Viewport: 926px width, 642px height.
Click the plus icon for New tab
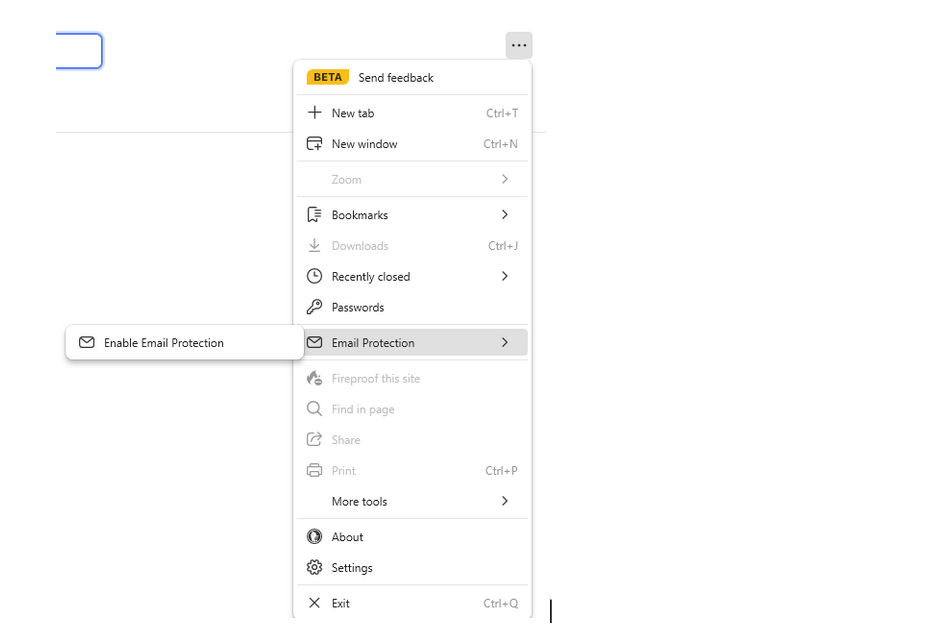pyautogui.click(x=314, y=113)
